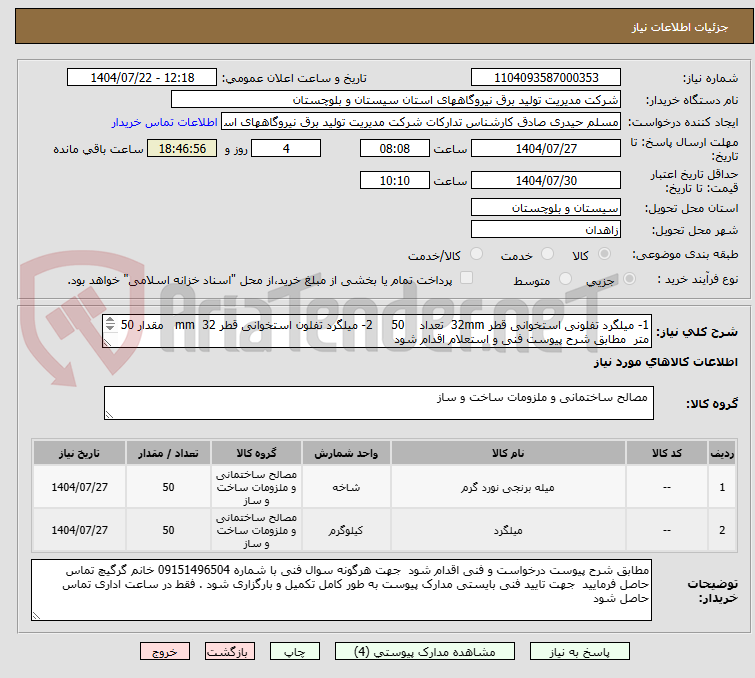This screenshot has width=755, height=678.
Task: Open 'اطلاعات تماس خریدار' link
Action: 165,122
